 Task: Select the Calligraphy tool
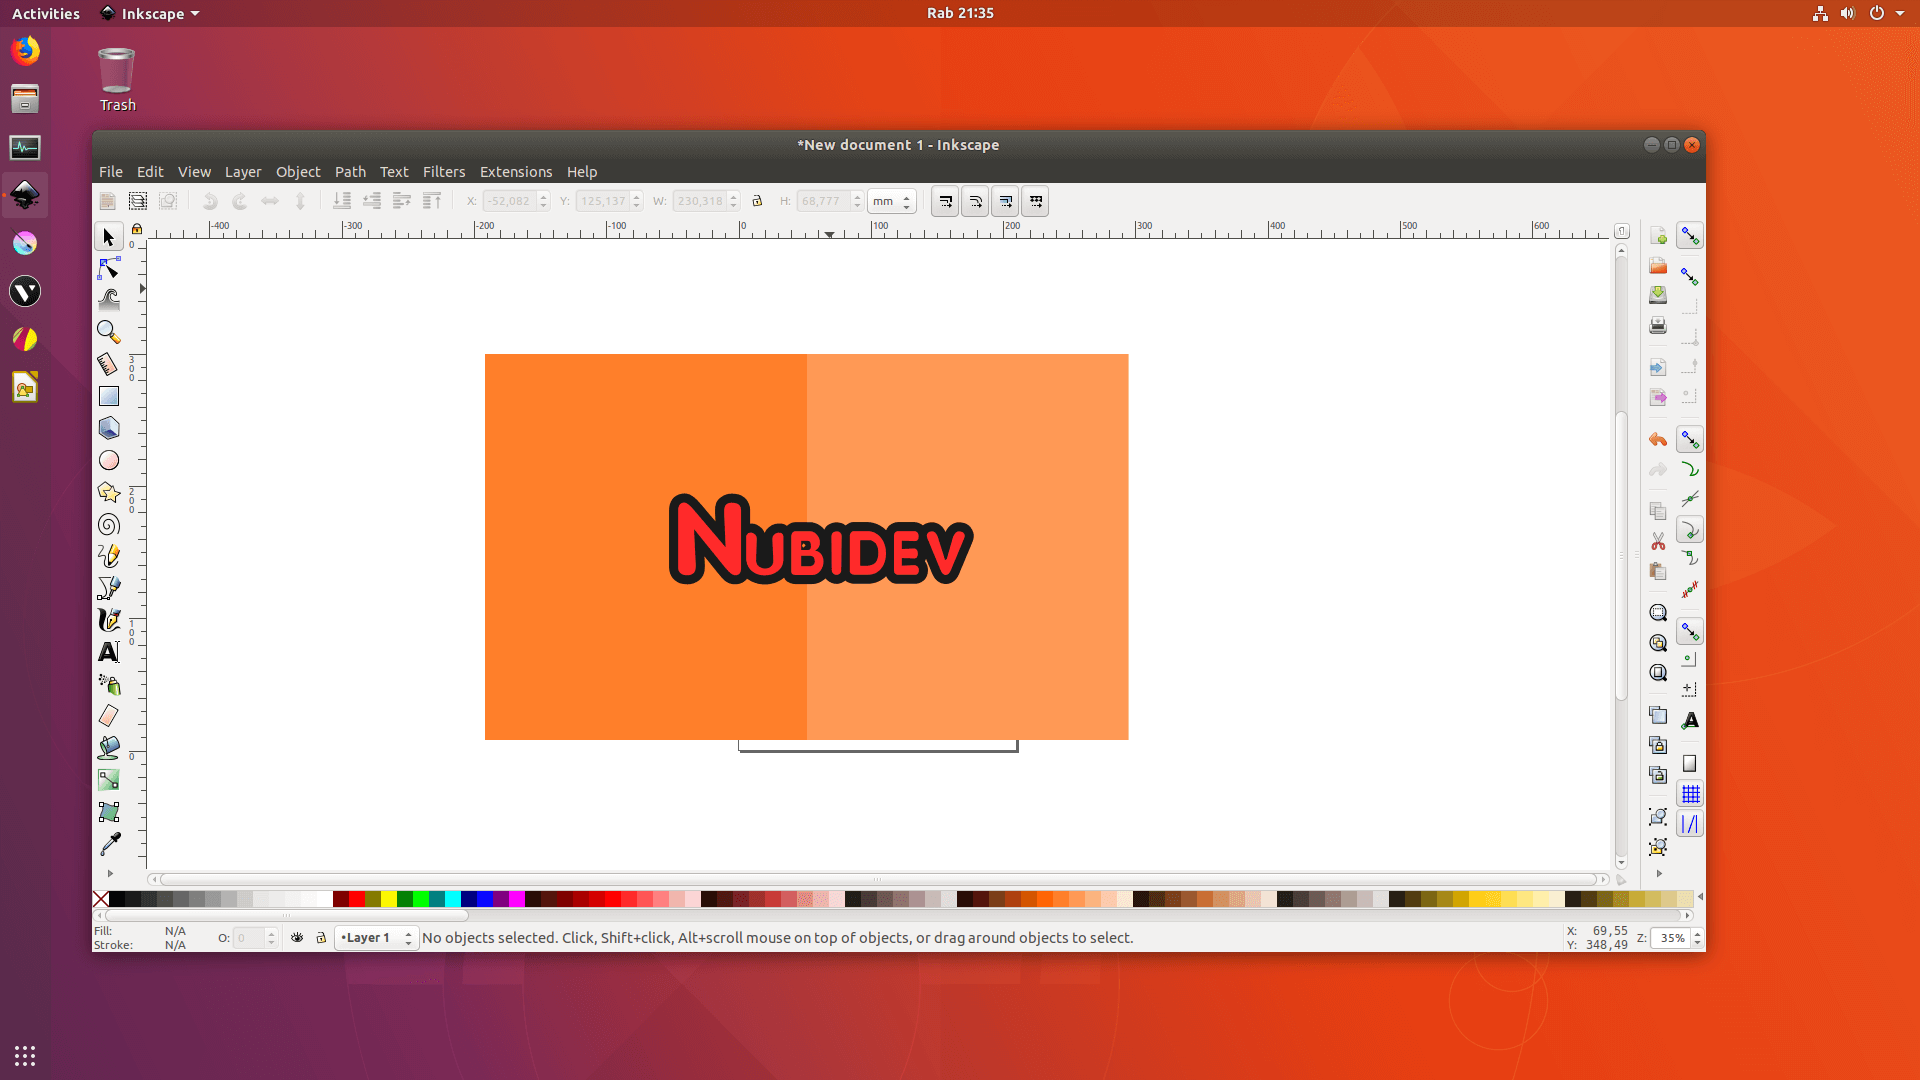[x=108, y=620]
